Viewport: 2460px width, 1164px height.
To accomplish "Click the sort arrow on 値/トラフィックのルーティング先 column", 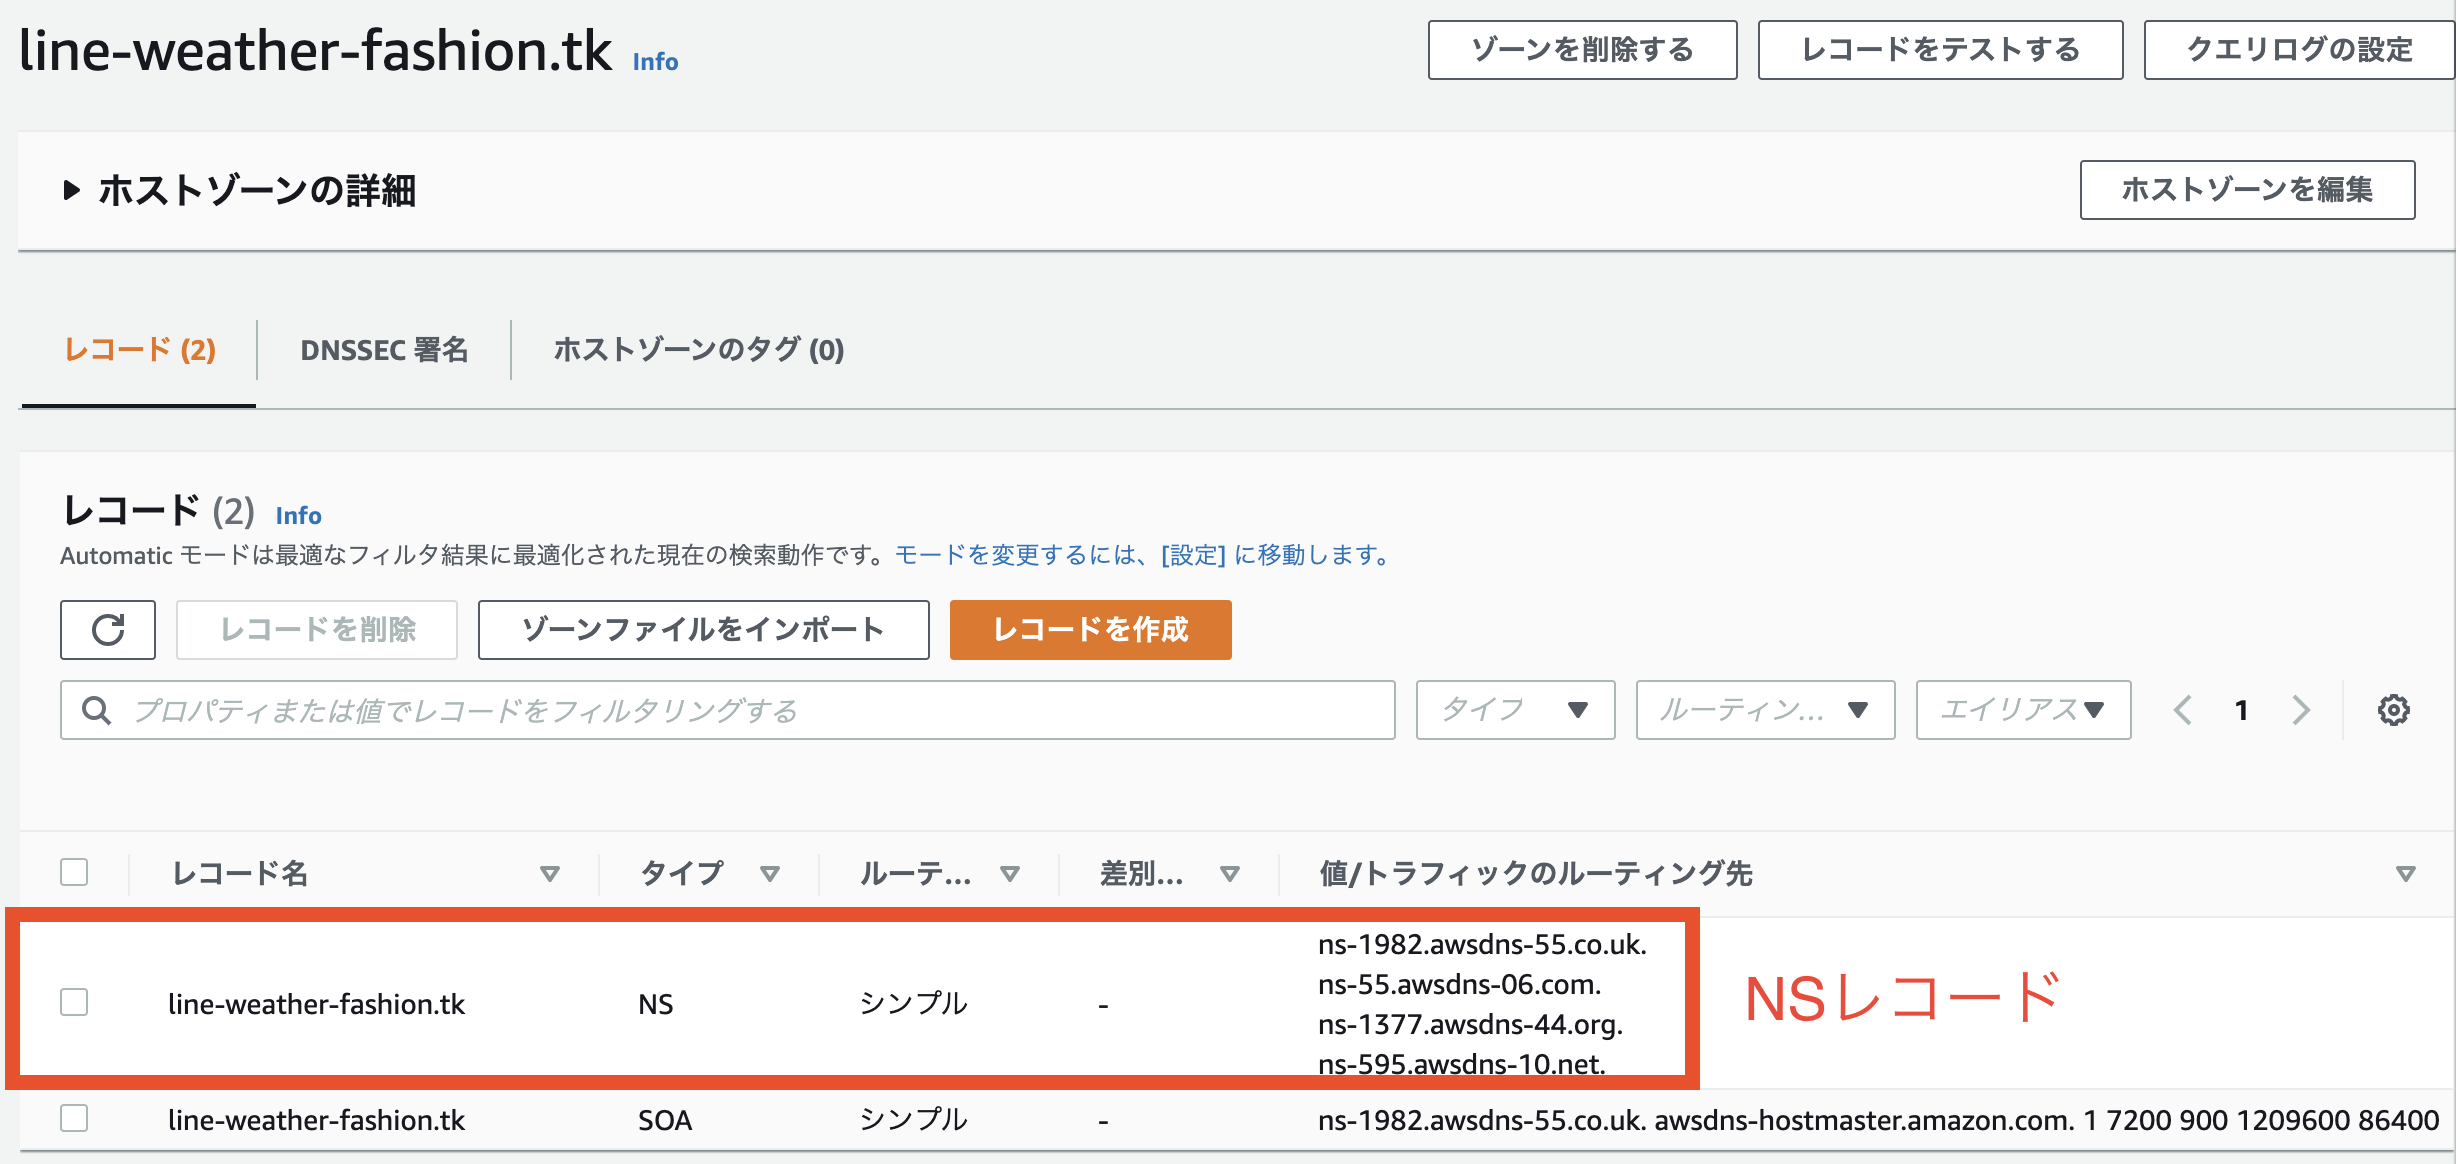I will tap(2405, 873).
